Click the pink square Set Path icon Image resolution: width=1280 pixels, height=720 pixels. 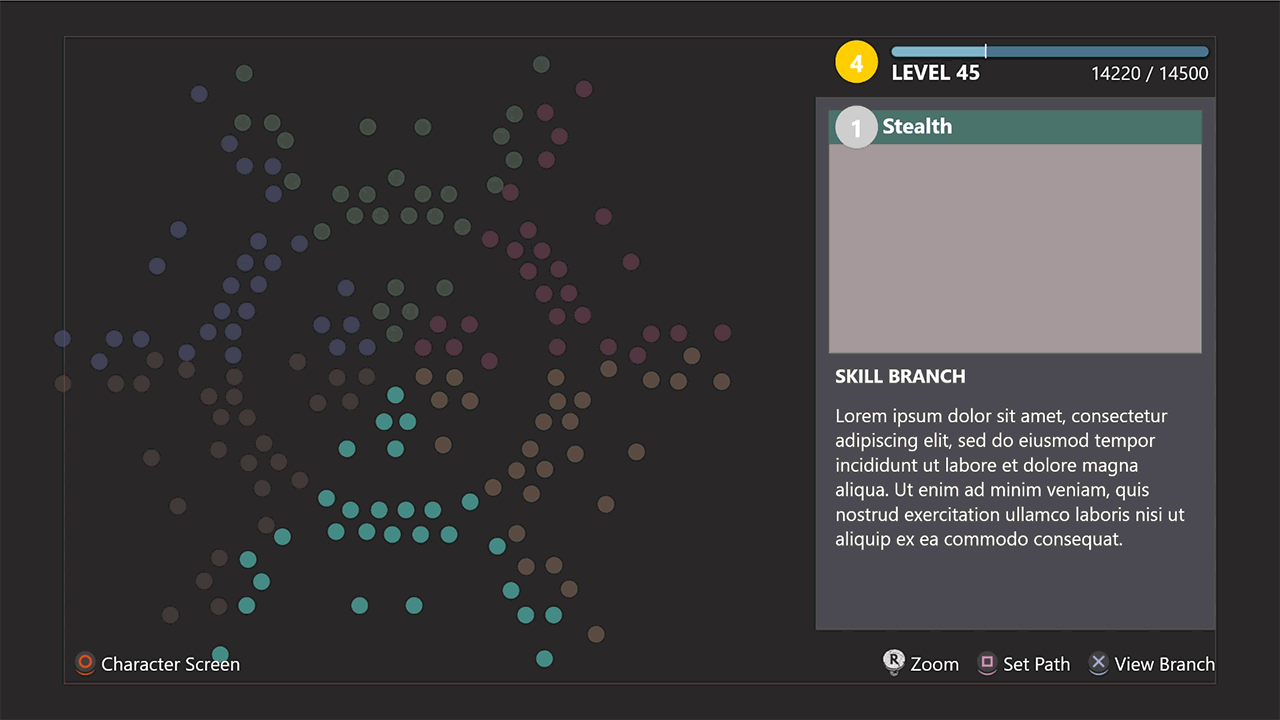pos(987,663)
